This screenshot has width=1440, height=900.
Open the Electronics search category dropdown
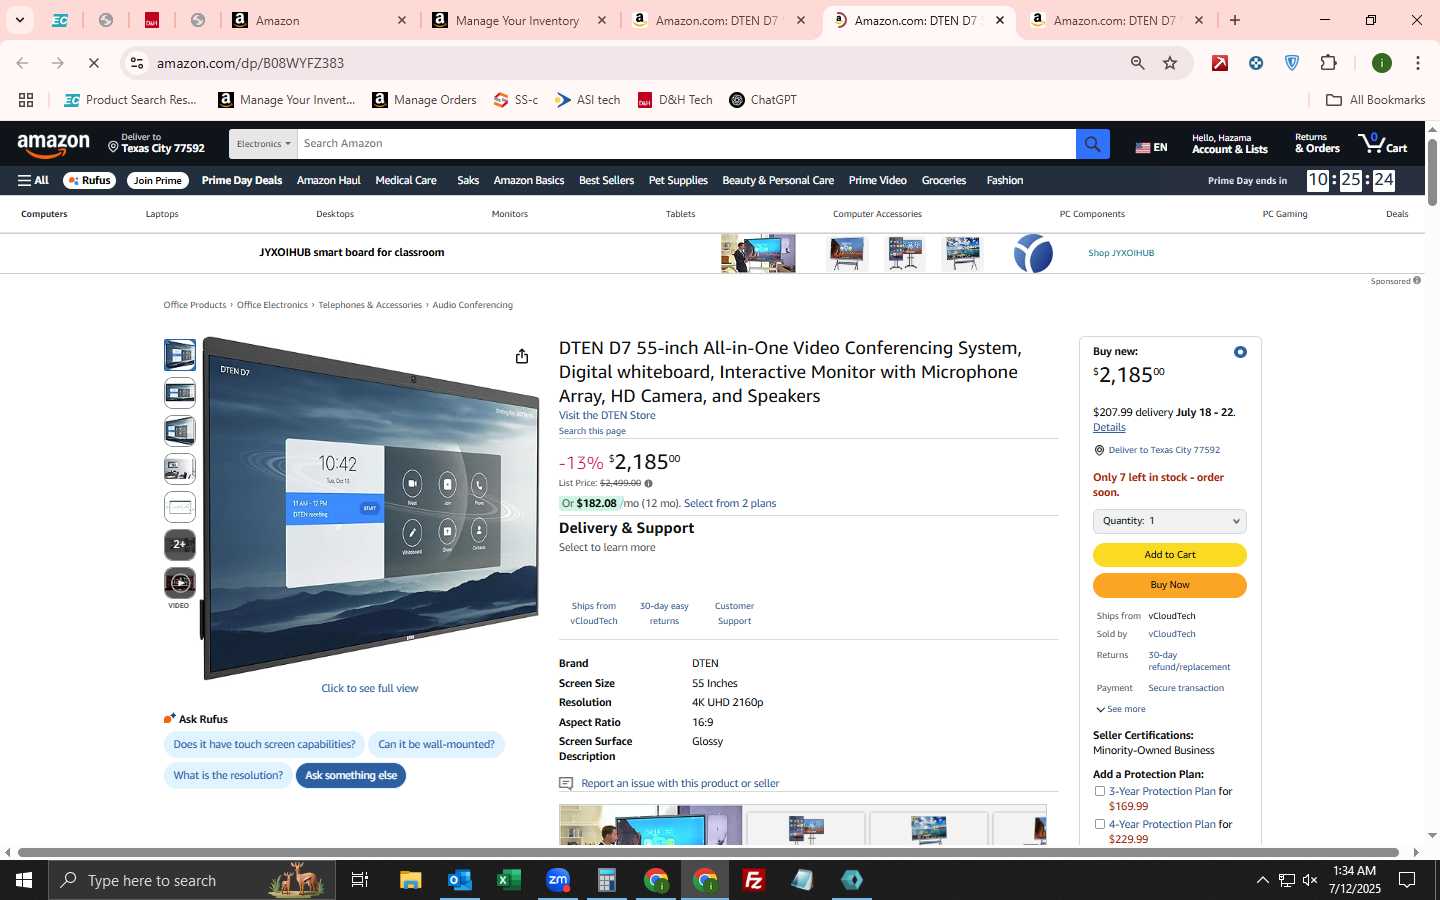tap(263, 144)
